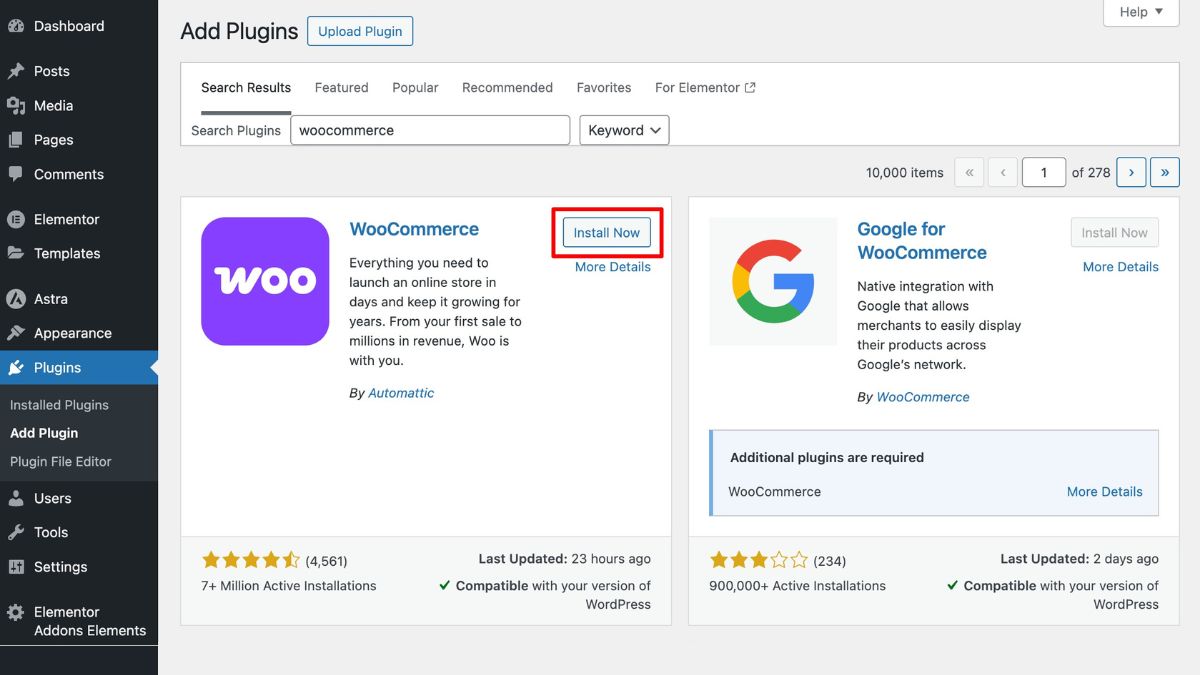Open More Details under WooCommerce Install Now

(613, 267)
